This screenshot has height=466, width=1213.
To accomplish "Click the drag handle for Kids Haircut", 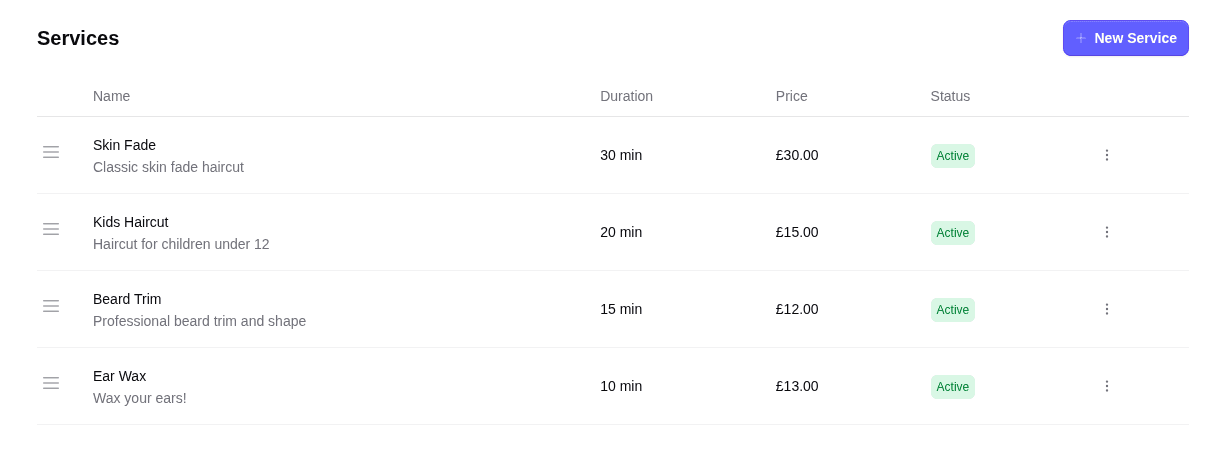I will [x=51, y=229].
